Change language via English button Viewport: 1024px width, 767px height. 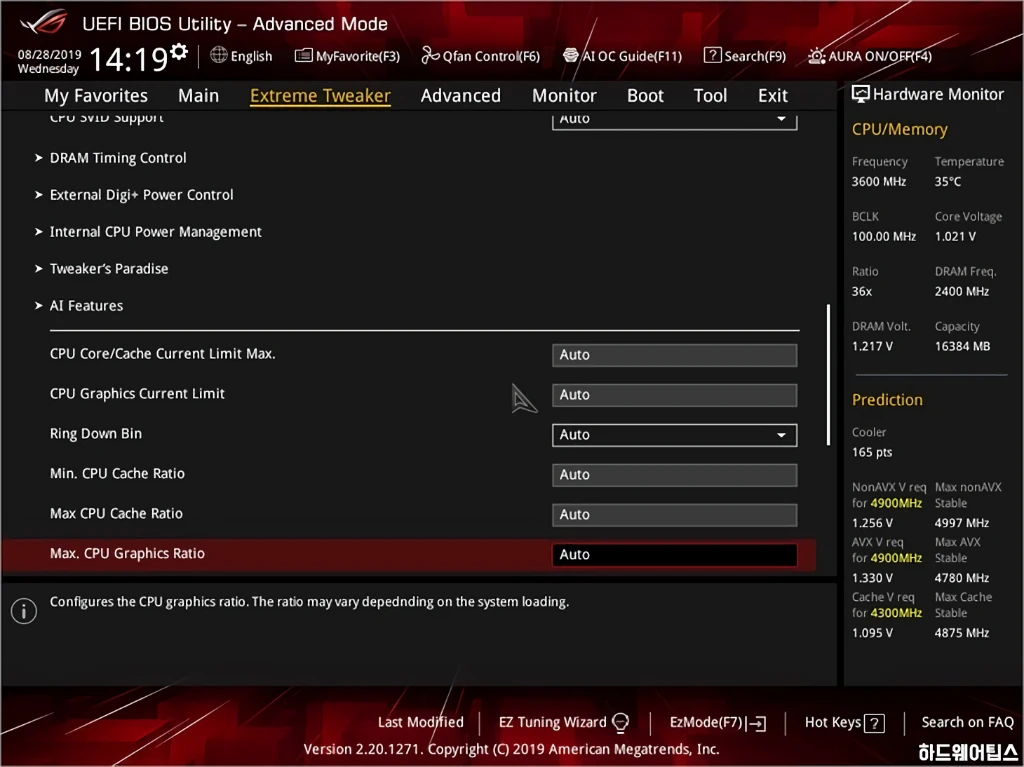point(242,56)
